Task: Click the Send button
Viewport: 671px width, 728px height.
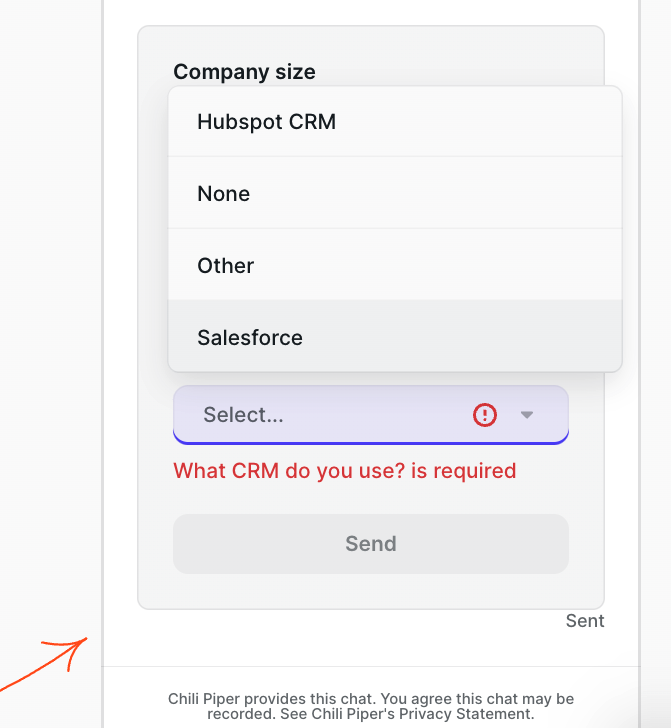Action: tap(371, 544)
